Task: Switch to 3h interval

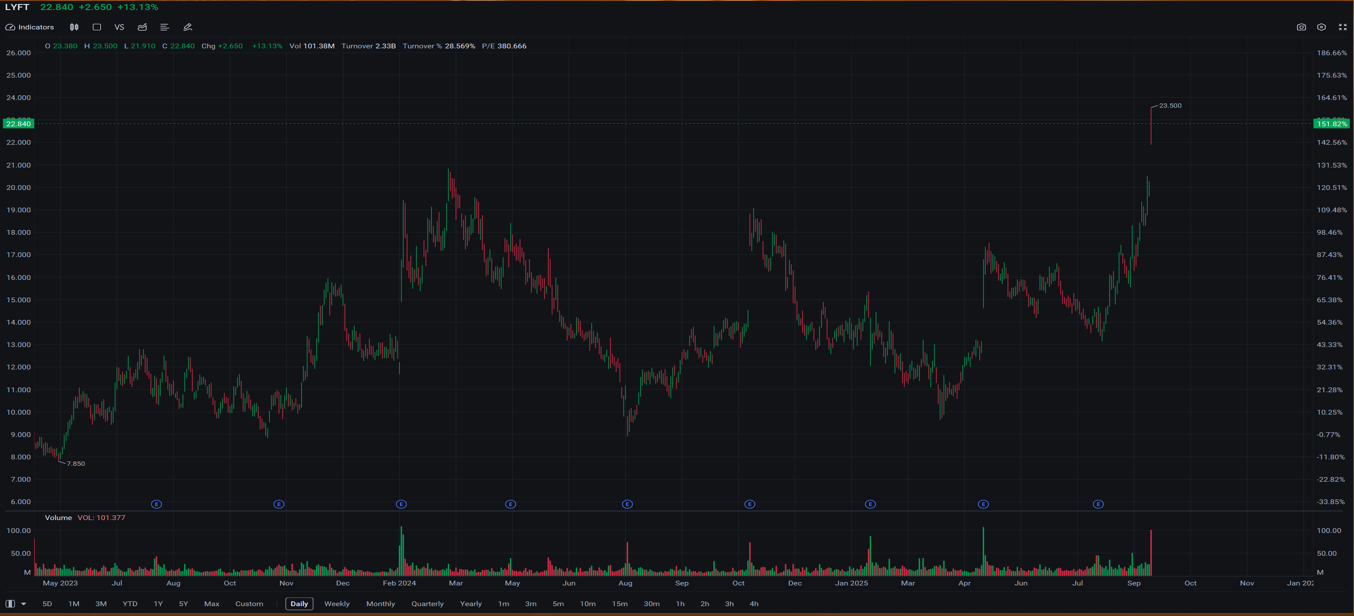Action: pos(729,604)
